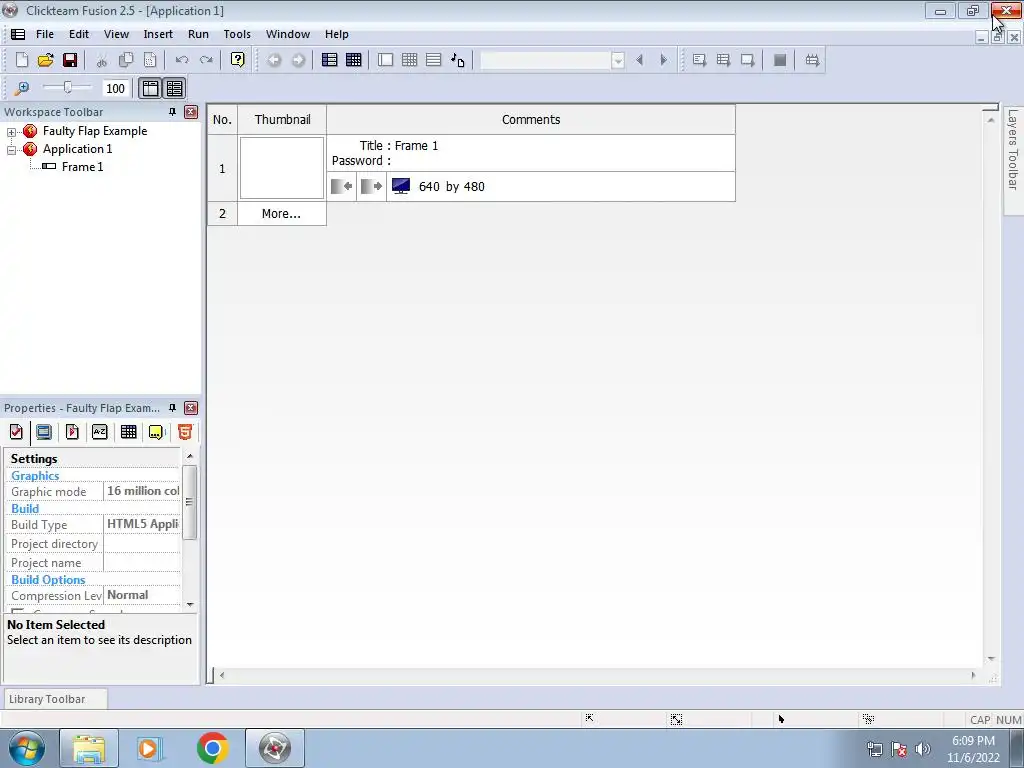Open the Window properties tab icon
Image resolution: width=1024 pixels, height=768 pixels.
44,432
